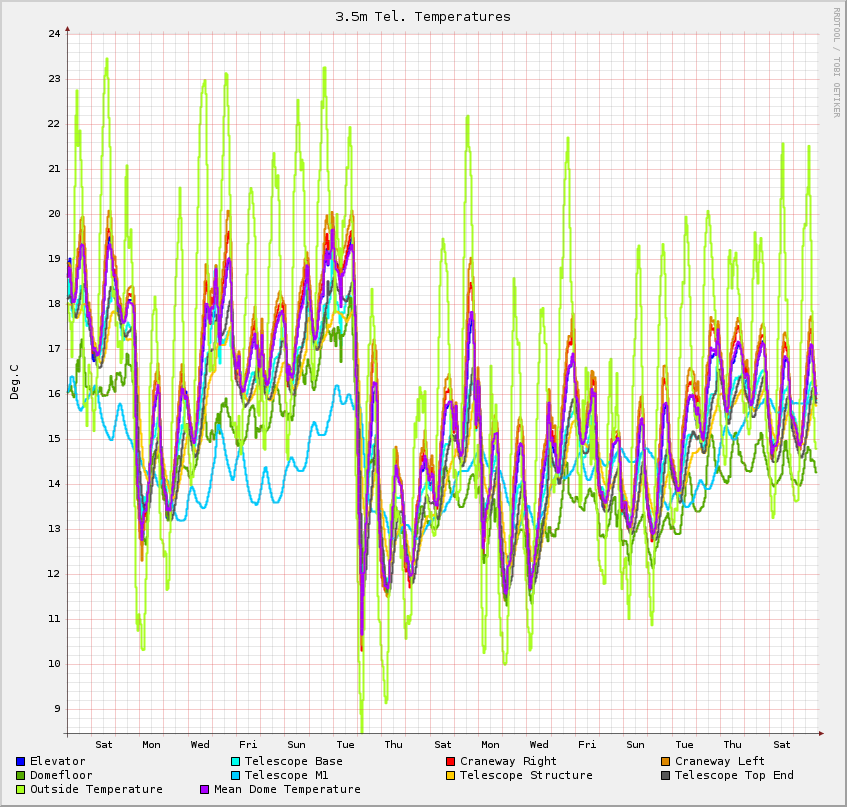This screenshot has height=807, width=847.
Task: Select the red Craneway Right color box
Action: 451,762
